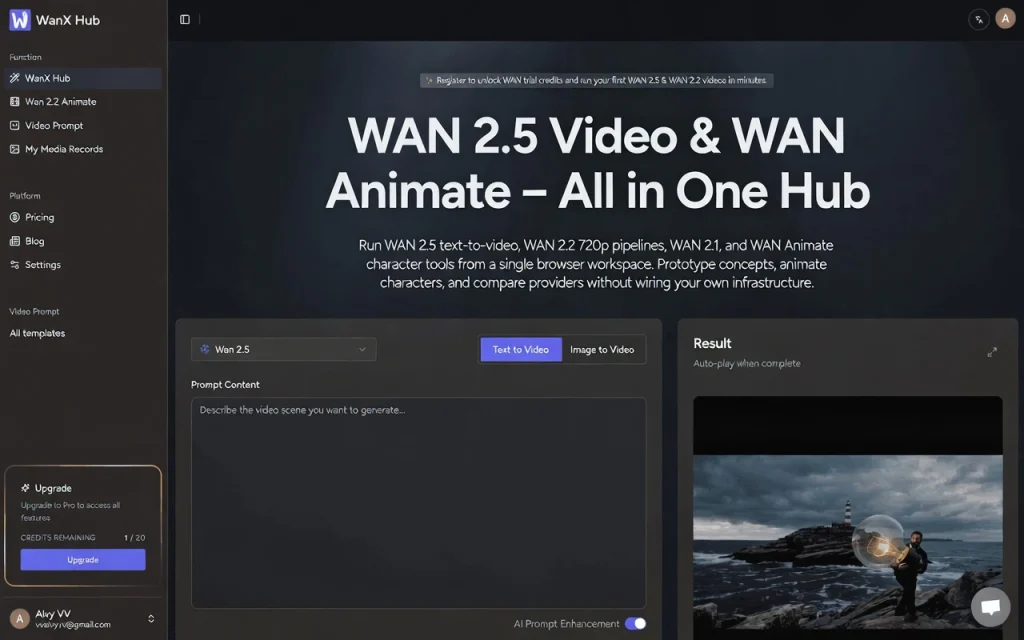
Task: Select the Text to Video tab
Action: click(x=520, y=349)
